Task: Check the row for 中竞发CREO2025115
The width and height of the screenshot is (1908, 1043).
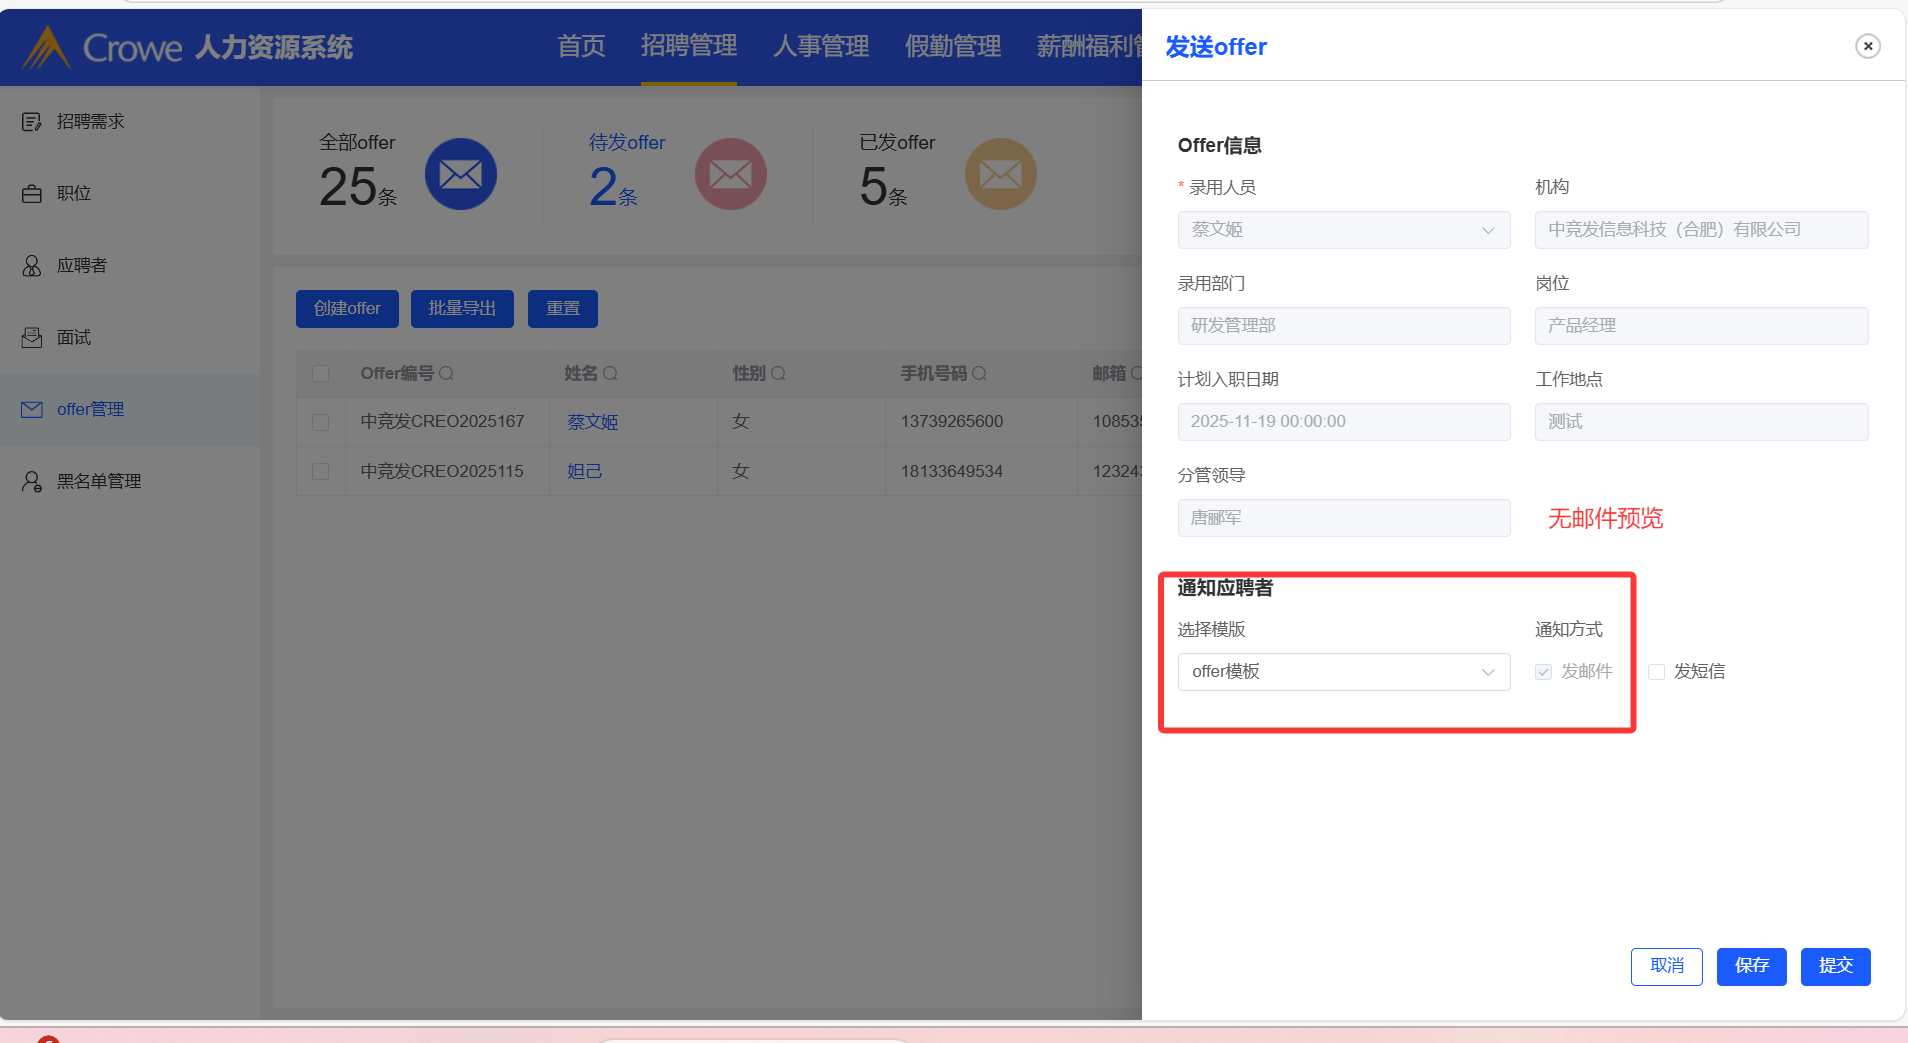Action: tap(321, 471)
